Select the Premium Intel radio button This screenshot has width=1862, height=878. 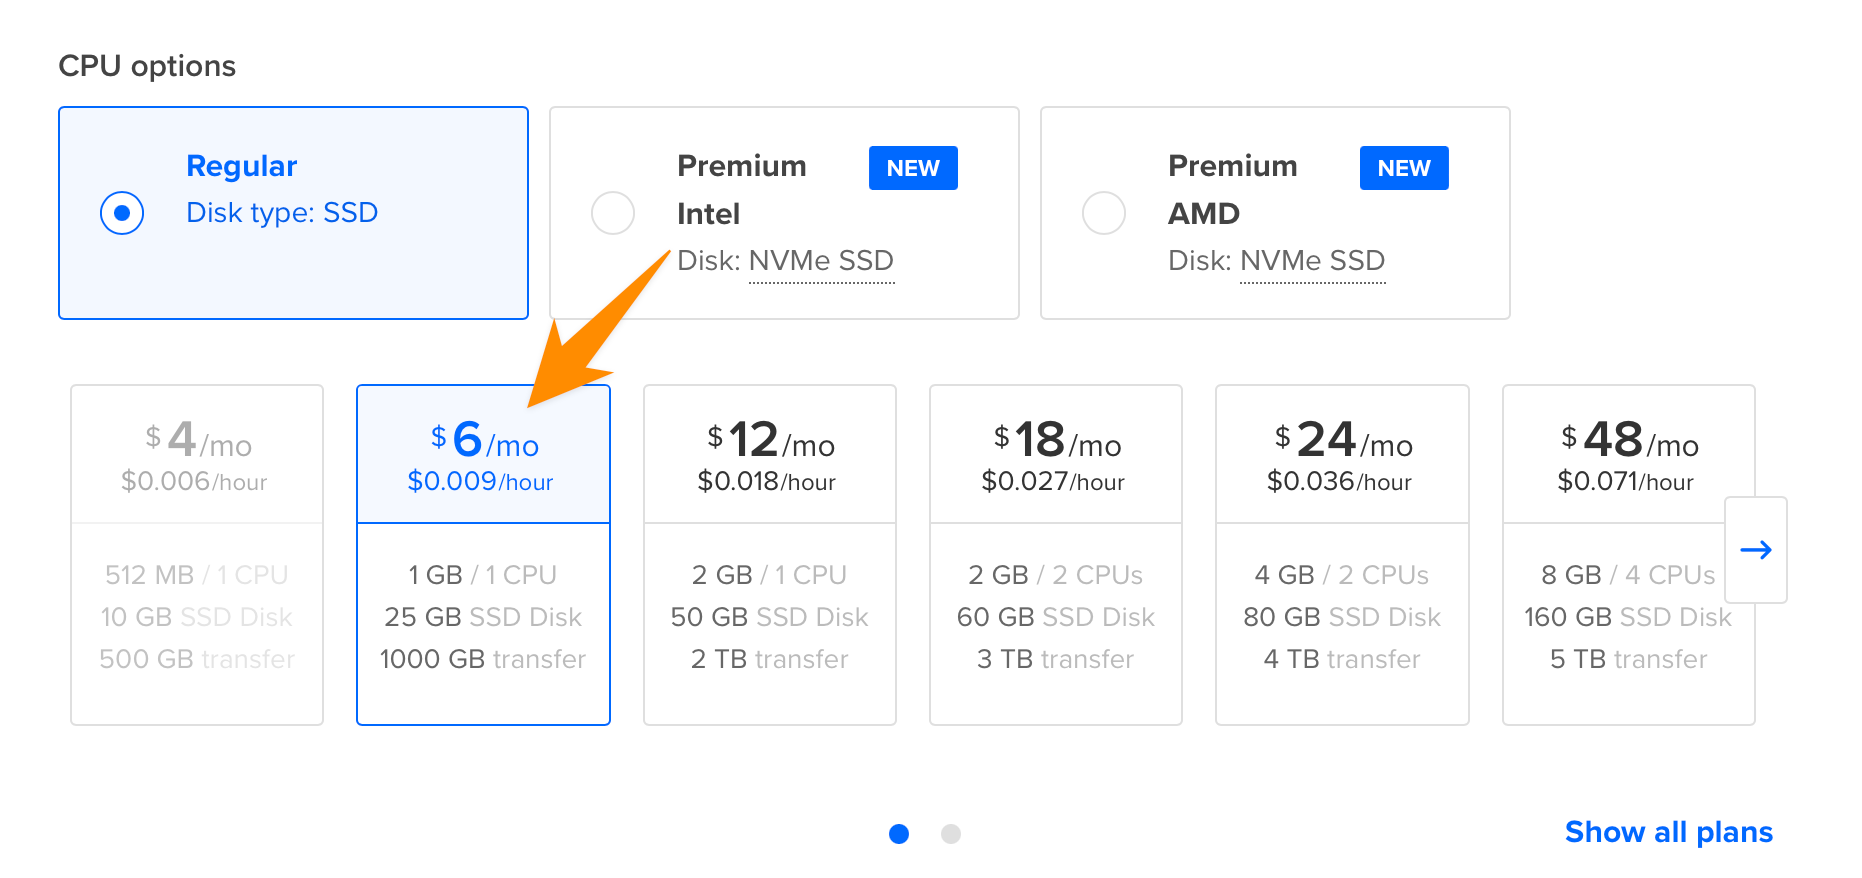[613, 213]
